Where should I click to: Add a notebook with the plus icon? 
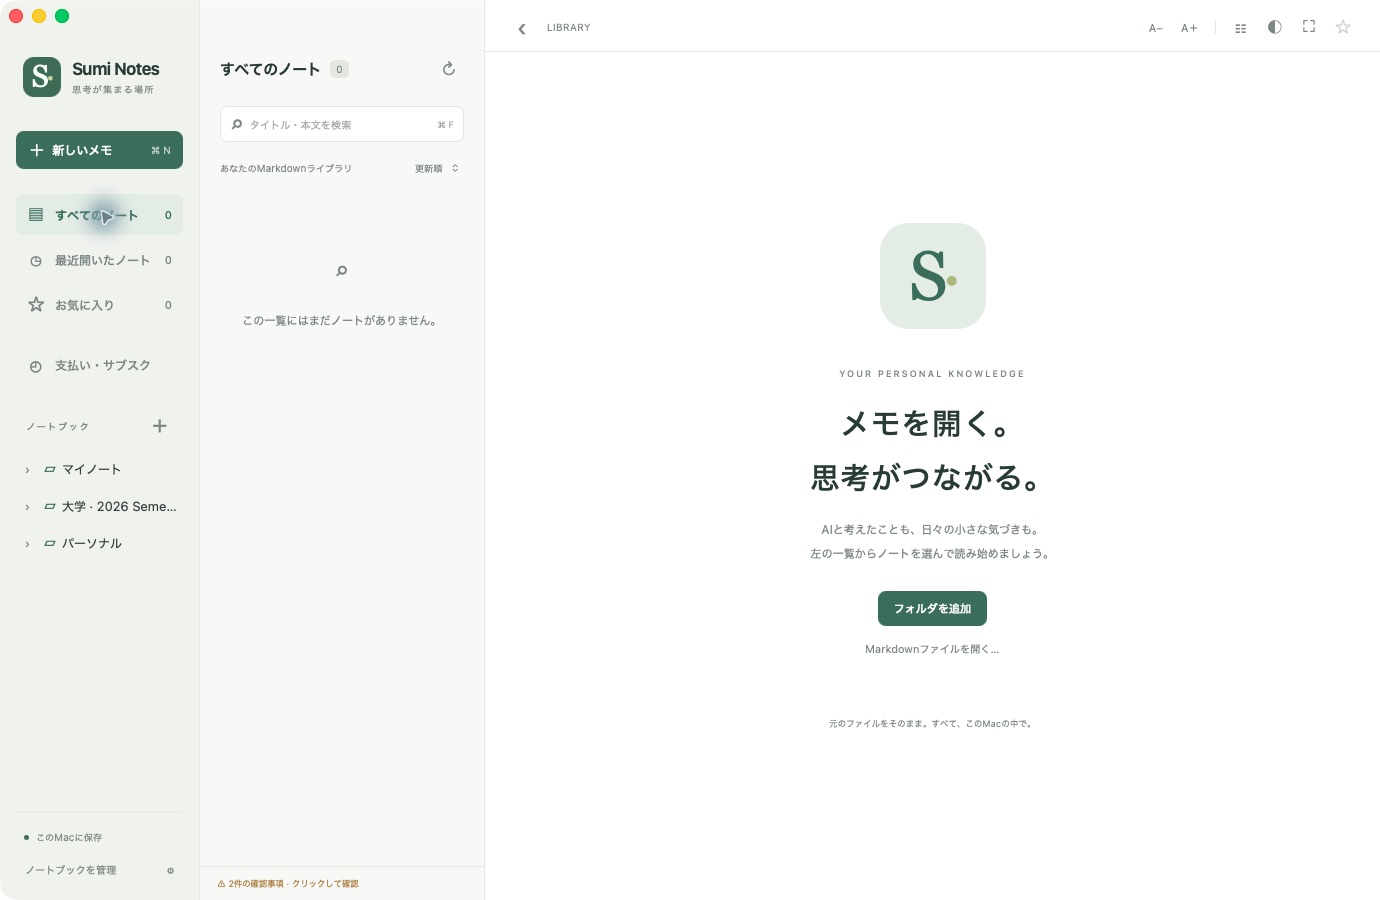pos(160,426)
